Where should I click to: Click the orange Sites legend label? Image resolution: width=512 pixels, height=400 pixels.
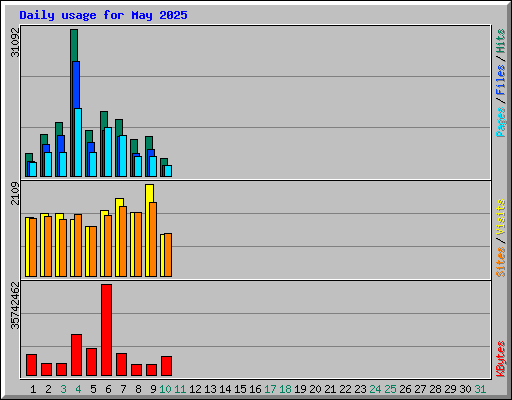500,262
